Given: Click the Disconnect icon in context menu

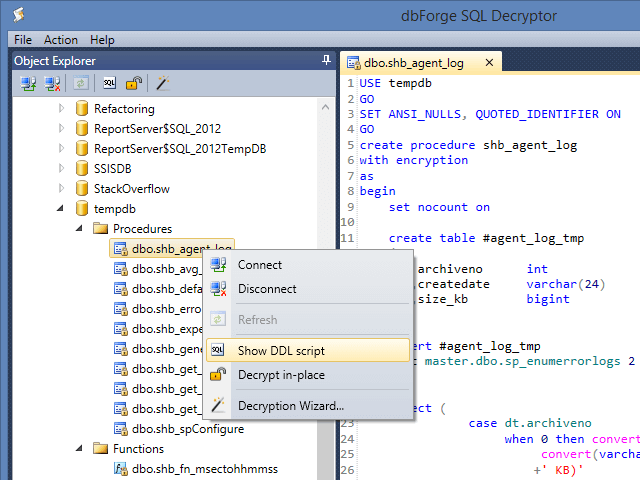Looking at the screenshot, I should coord(218,289).
